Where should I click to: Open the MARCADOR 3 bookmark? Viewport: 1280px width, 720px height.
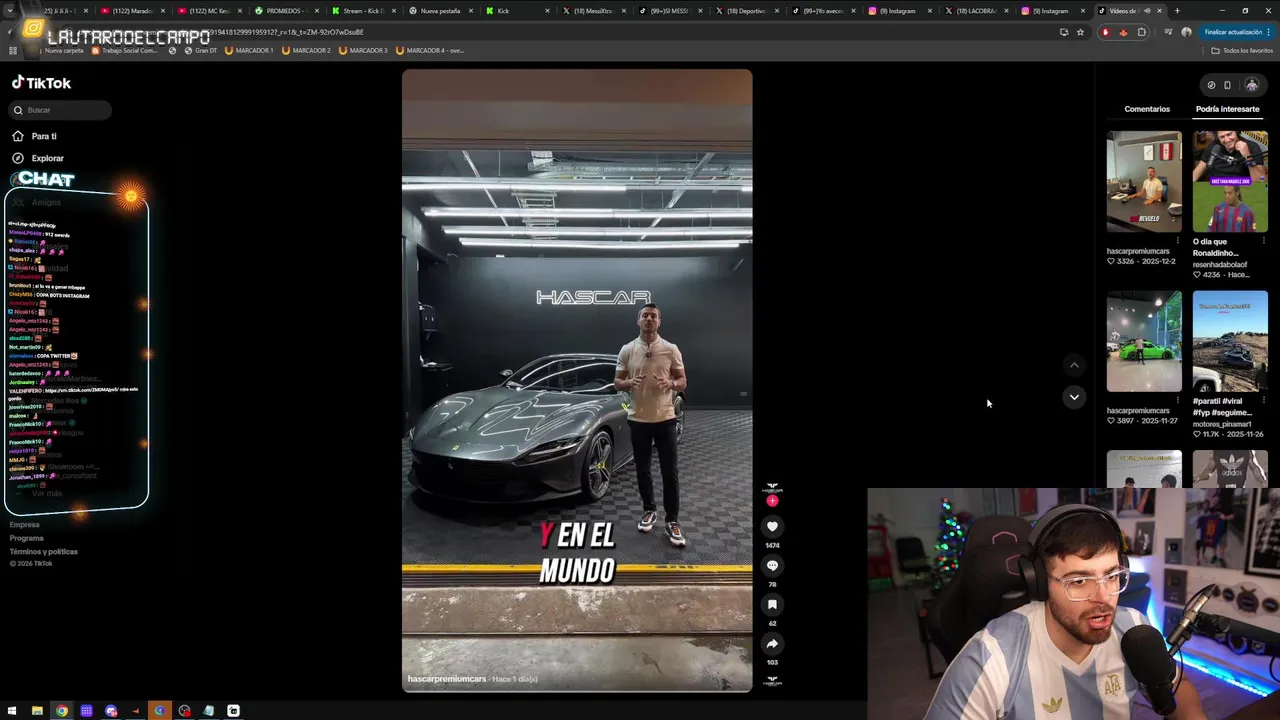[x=363, y=50]
